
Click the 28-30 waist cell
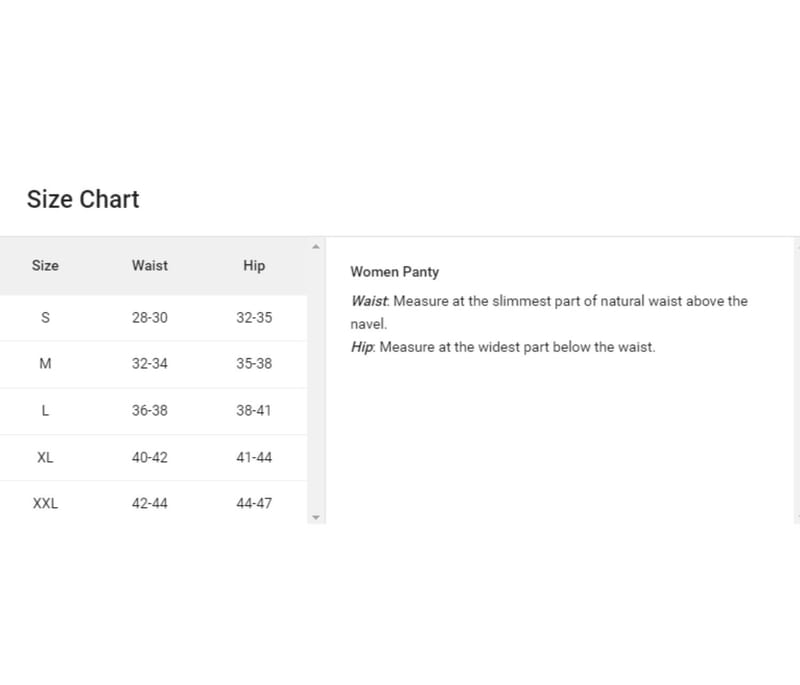pyautogui.click(x=150, y=317)
